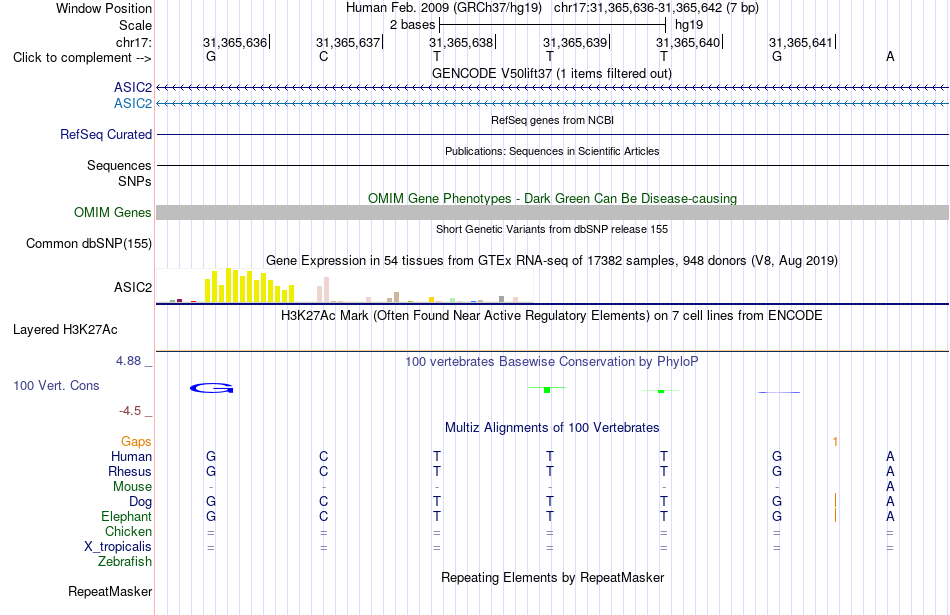The image size is (950, 615).
Task: Click the blue G conservation logo in PhyloP
Action: (211, 388)
